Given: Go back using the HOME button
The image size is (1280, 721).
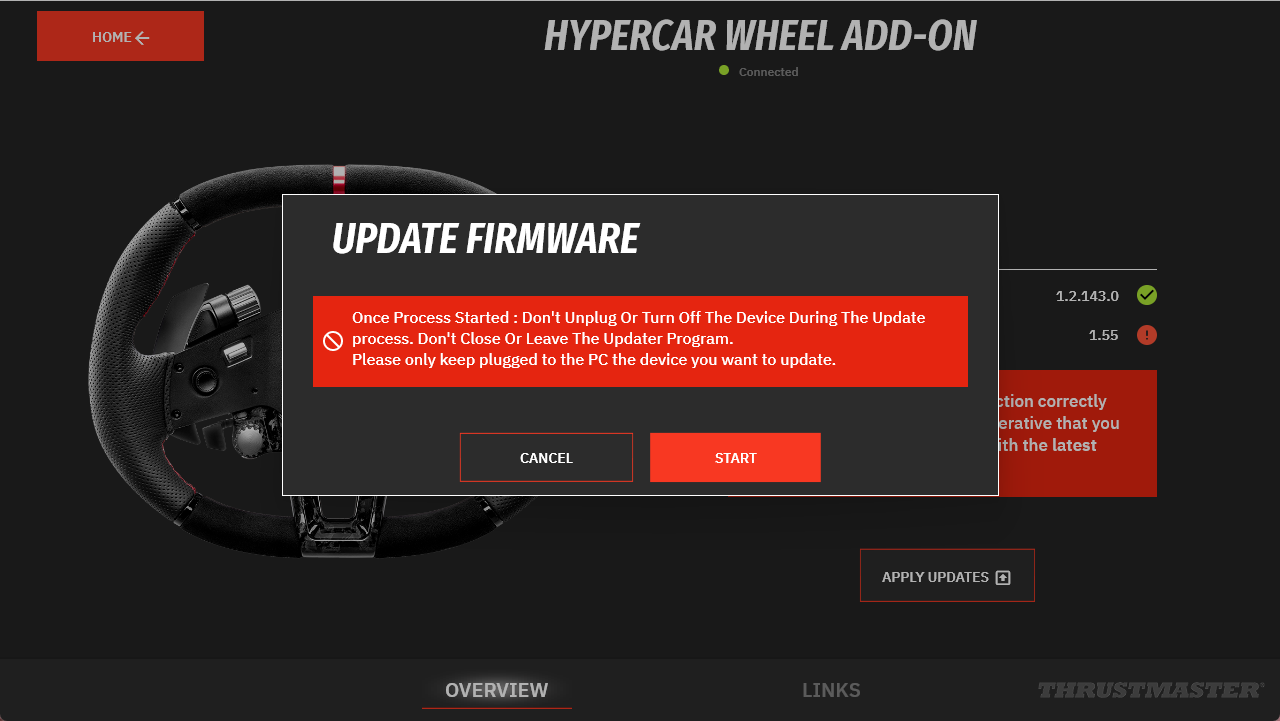Looking at the screenshot, I should [120, 36].
